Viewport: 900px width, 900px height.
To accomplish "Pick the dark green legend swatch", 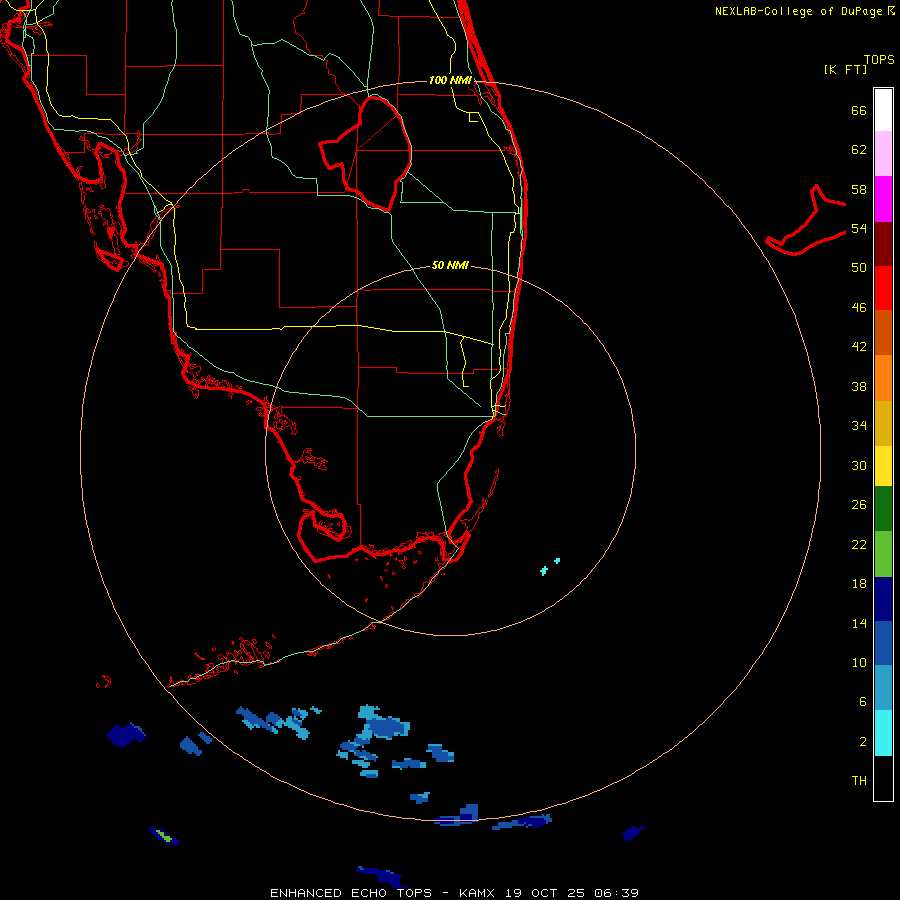I will 883,509.
